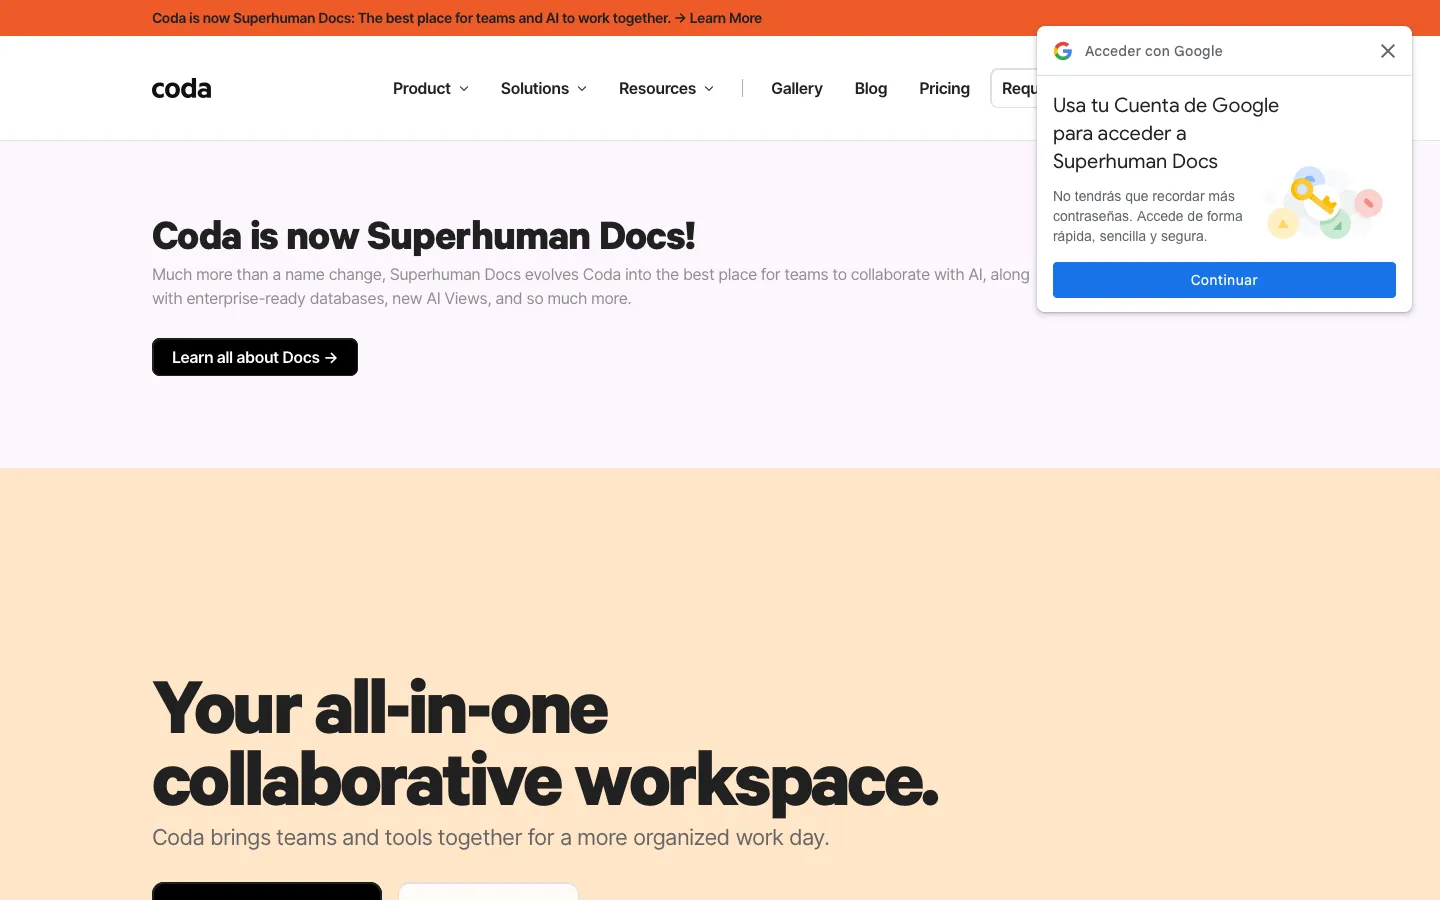Open the Pricing page
Viewport: 1440px width, 900px height.
pos(944,89)
